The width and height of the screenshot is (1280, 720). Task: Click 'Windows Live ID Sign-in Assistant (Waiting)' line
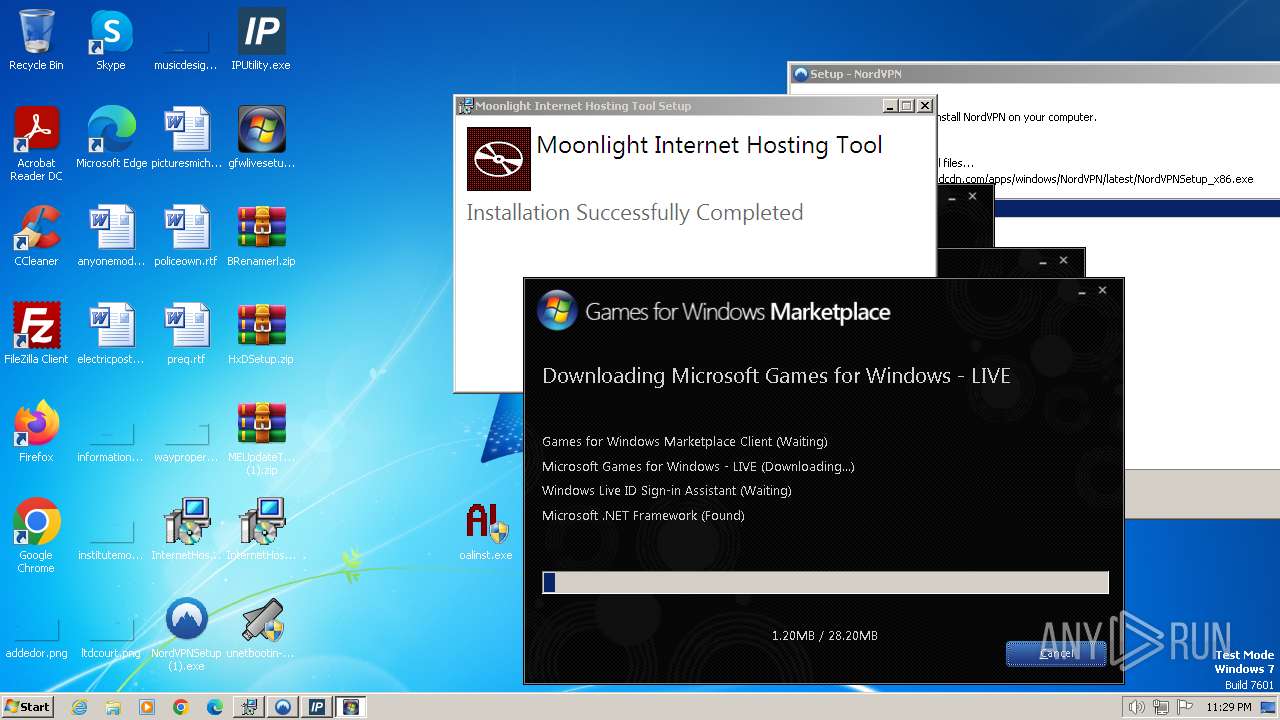coord(667,491)
